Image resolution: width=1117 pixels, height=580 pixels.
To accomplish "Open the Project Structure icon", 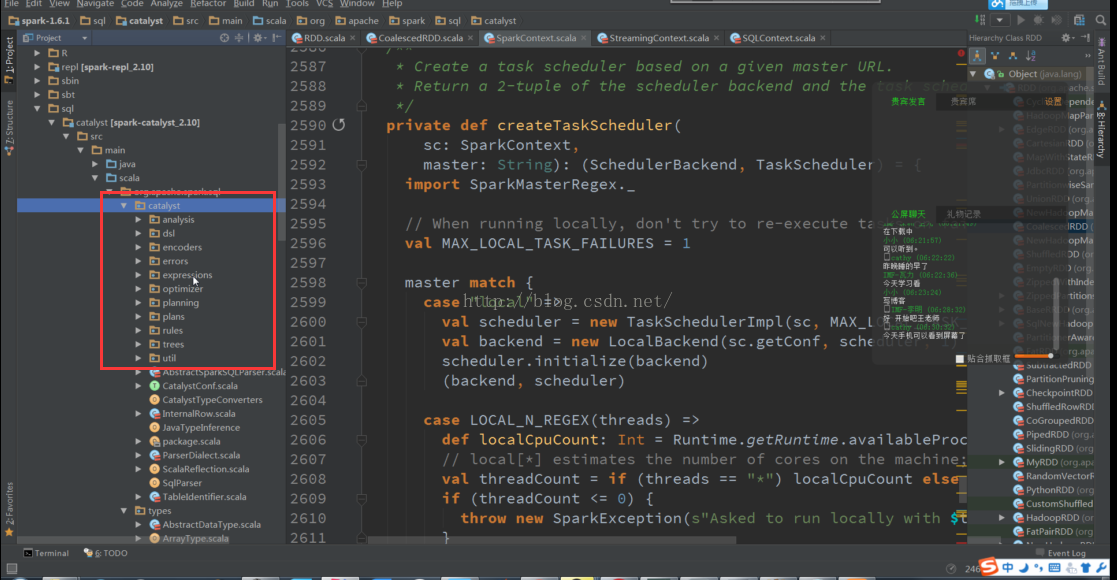I will 1079,21.
